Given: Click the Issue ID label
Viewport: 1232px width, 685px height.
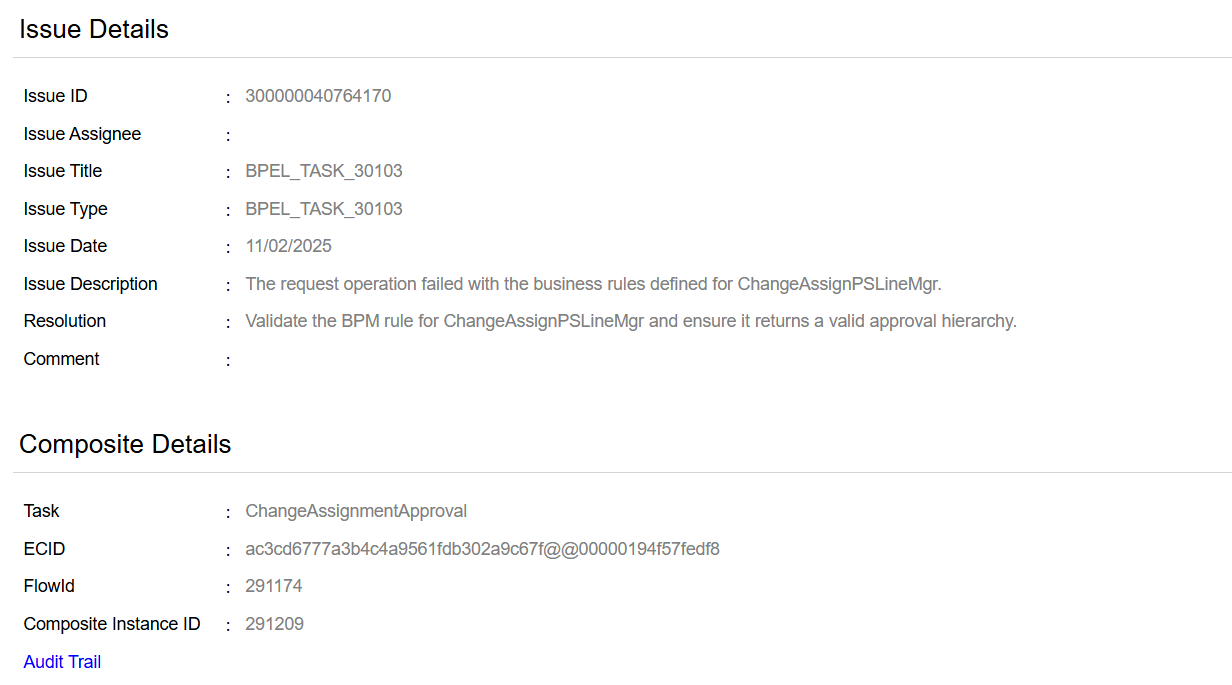Looking at the screenshot, I should pos(56,95).
